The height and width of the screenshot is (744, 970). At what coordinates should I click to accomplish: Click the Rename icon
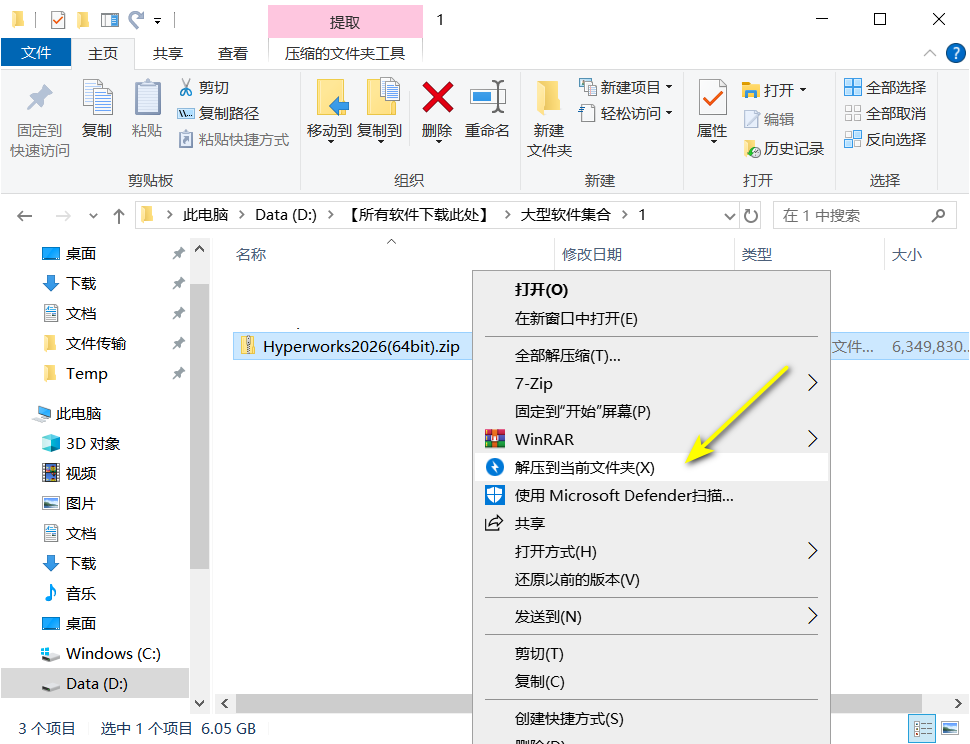[487, 98]
